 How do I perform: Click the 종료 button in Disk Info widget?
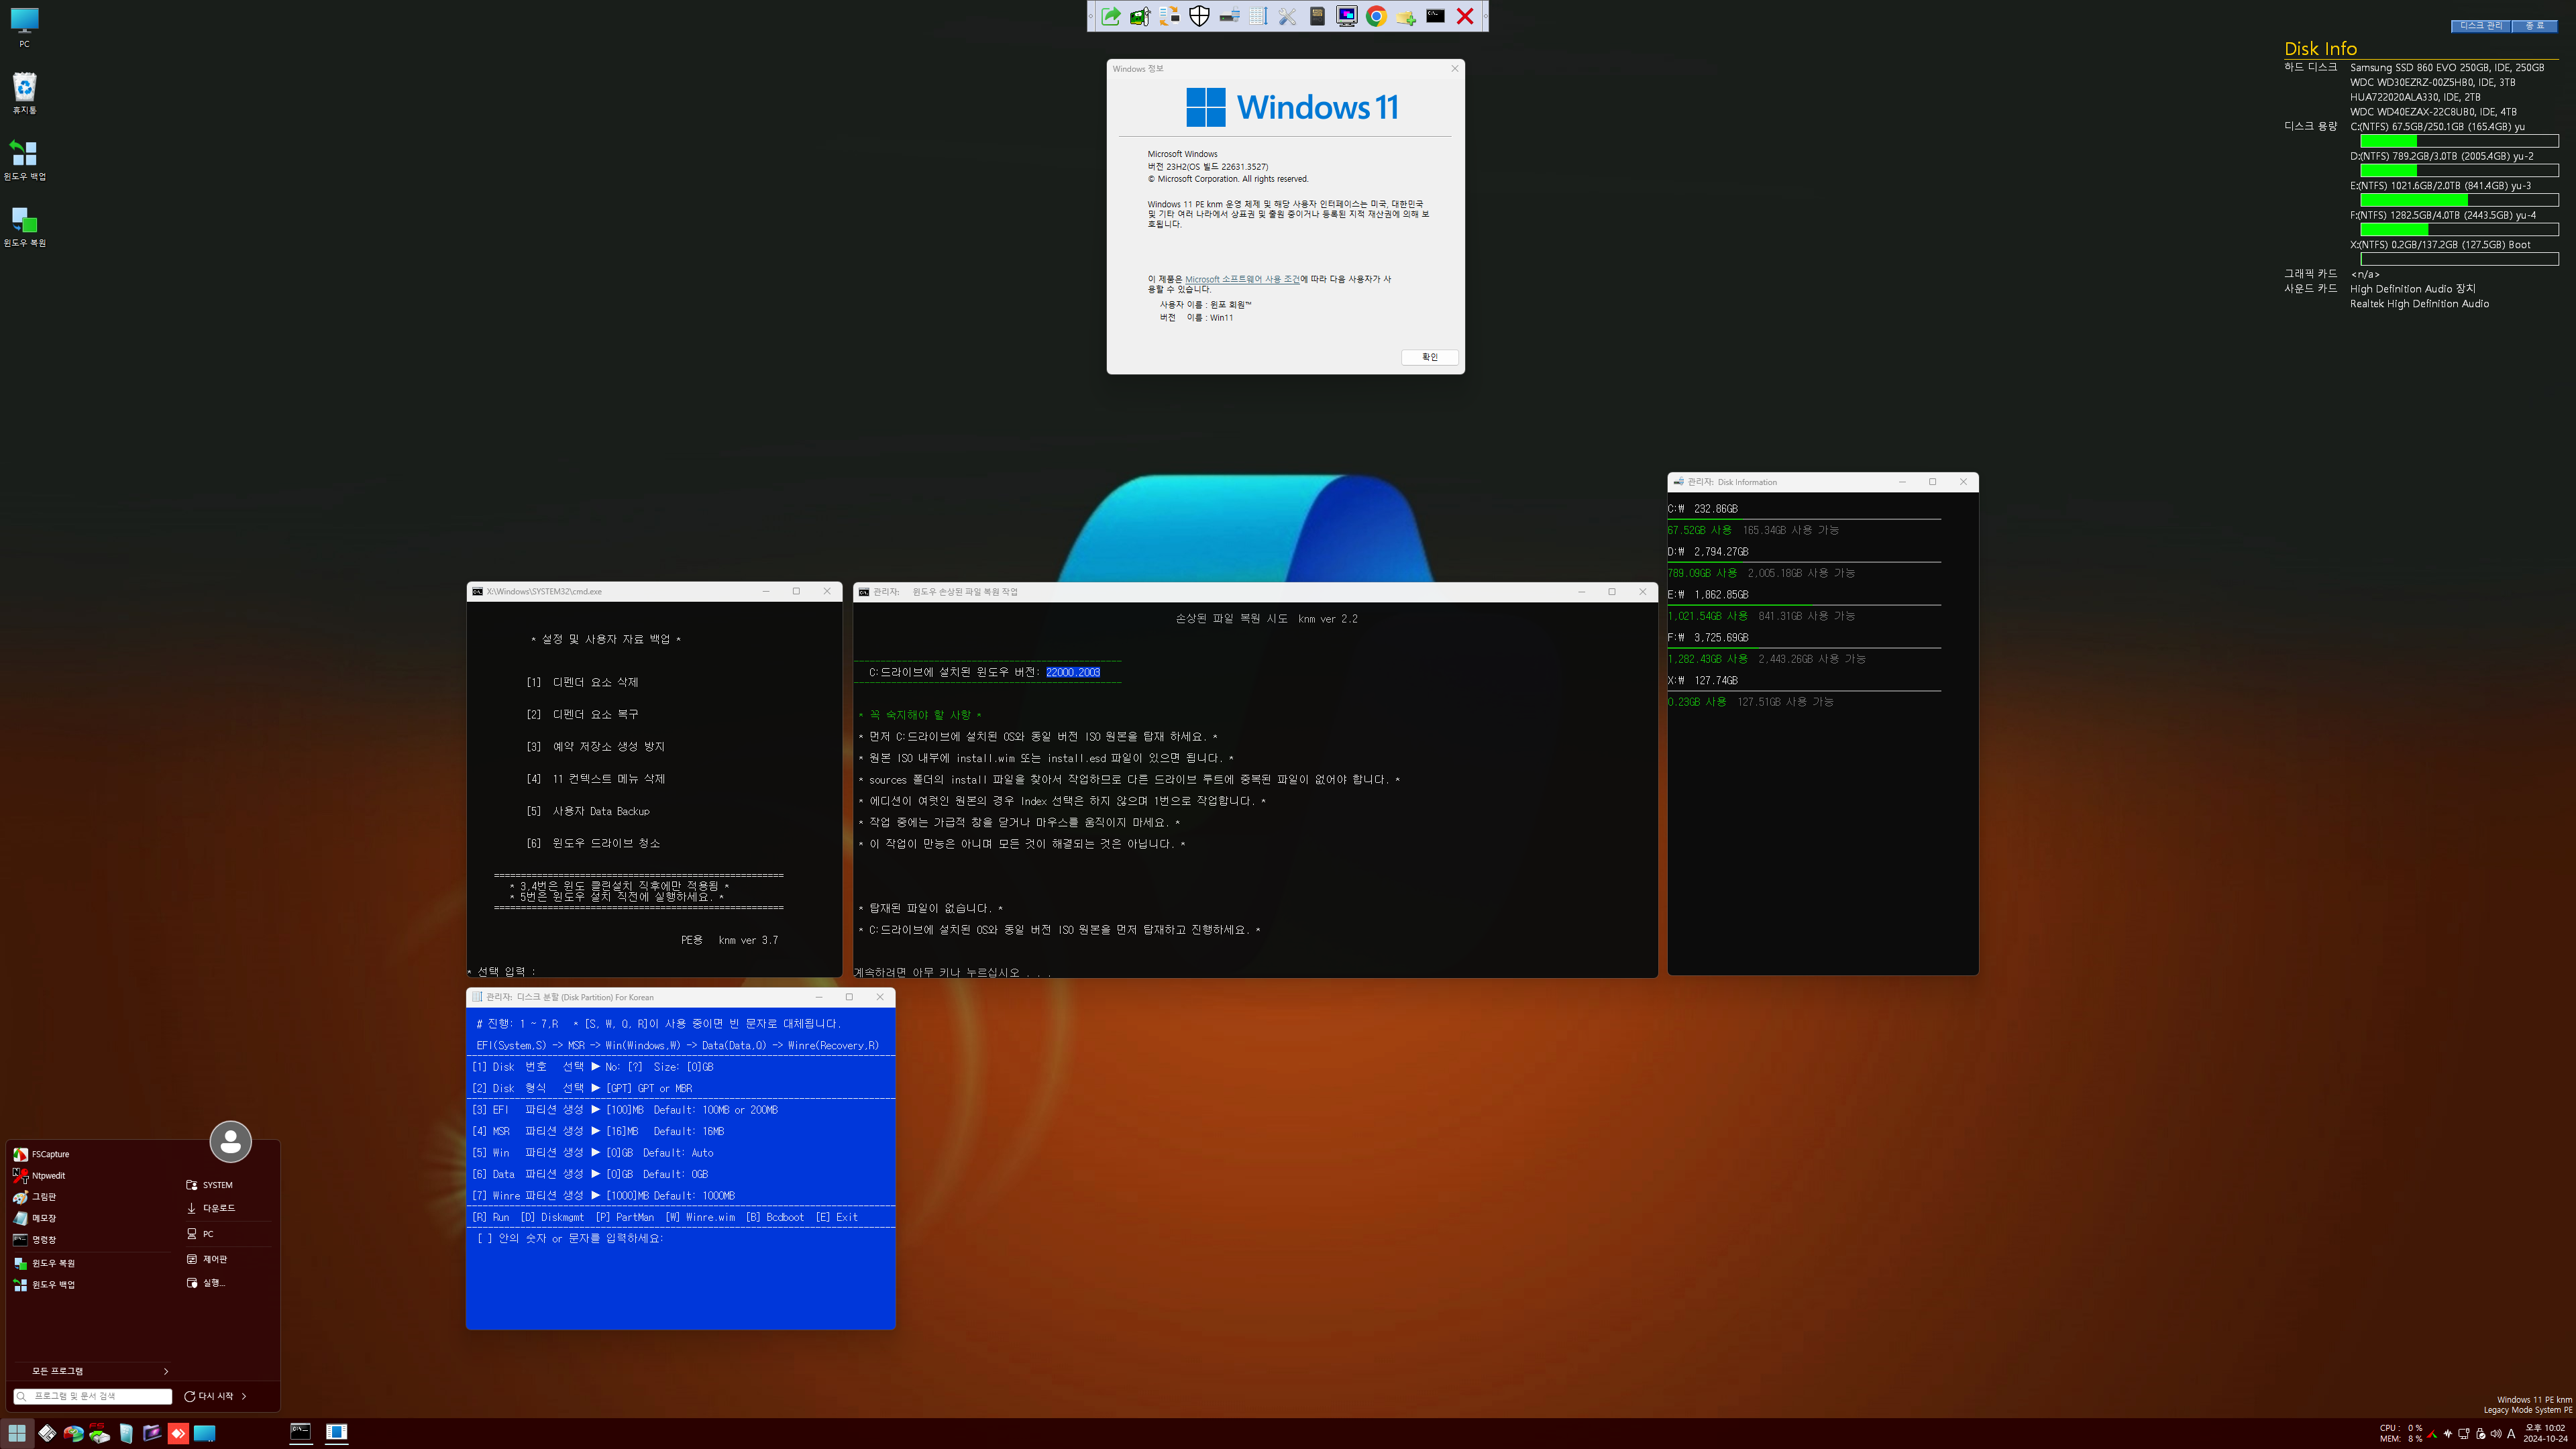(2535, 26)
